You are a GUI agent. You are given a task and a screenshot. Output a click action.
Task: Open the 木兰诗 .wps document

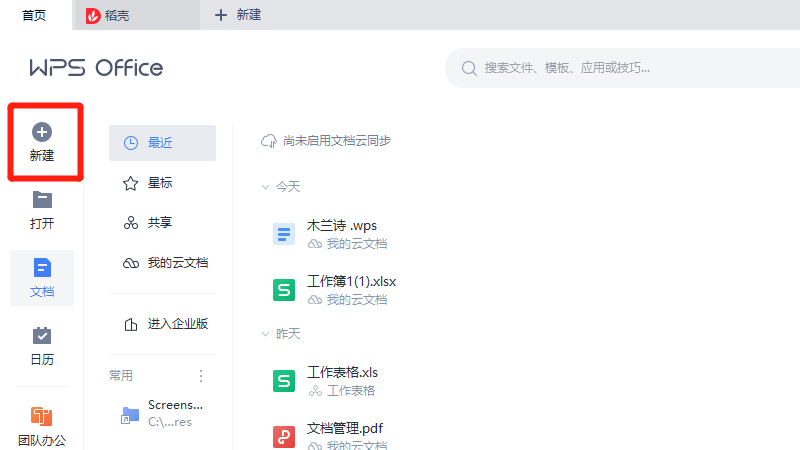[341, 226]
